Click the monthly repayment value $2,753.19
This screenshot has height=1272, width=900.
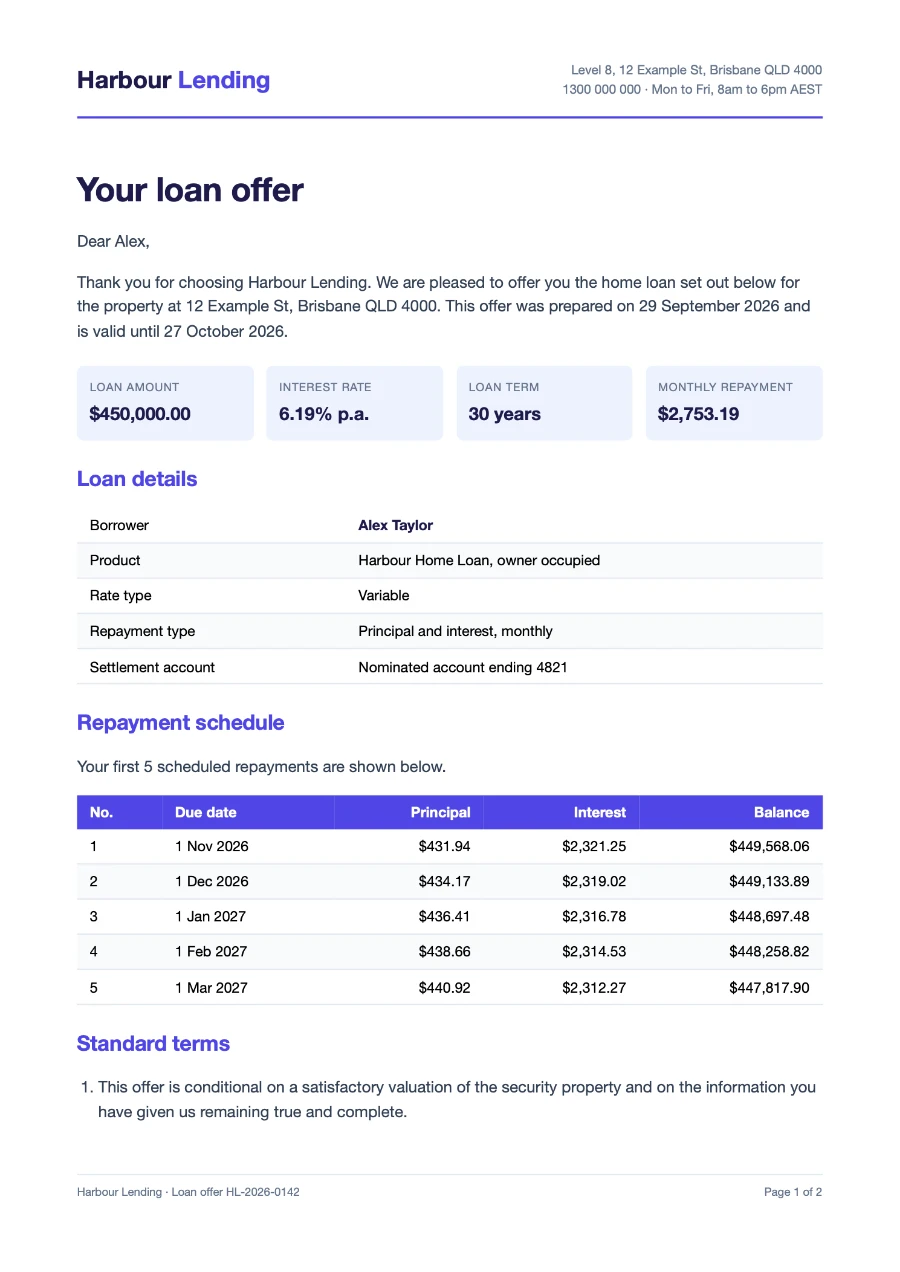coord(699,414)
